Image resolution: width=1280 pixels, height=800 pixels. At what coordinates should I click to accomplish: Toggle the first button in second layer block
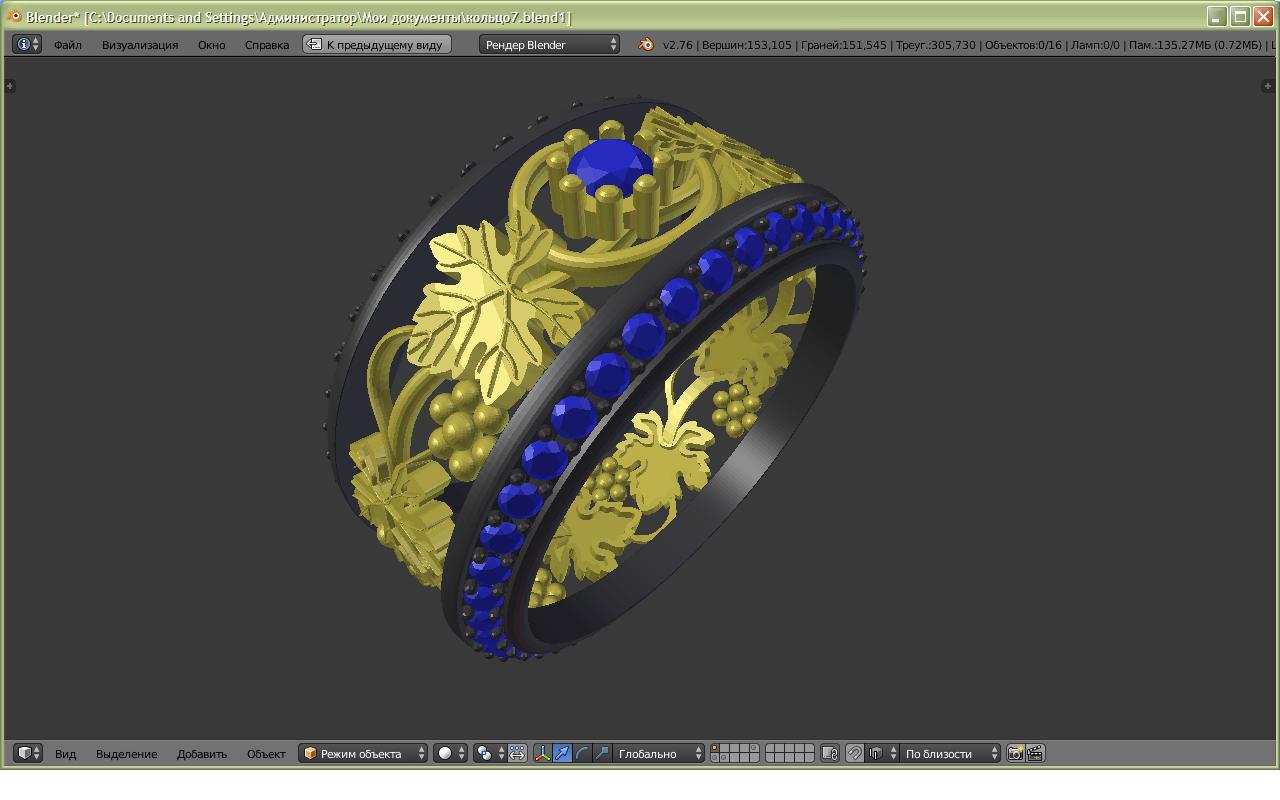pyautogui.click(x=771, y=749)
